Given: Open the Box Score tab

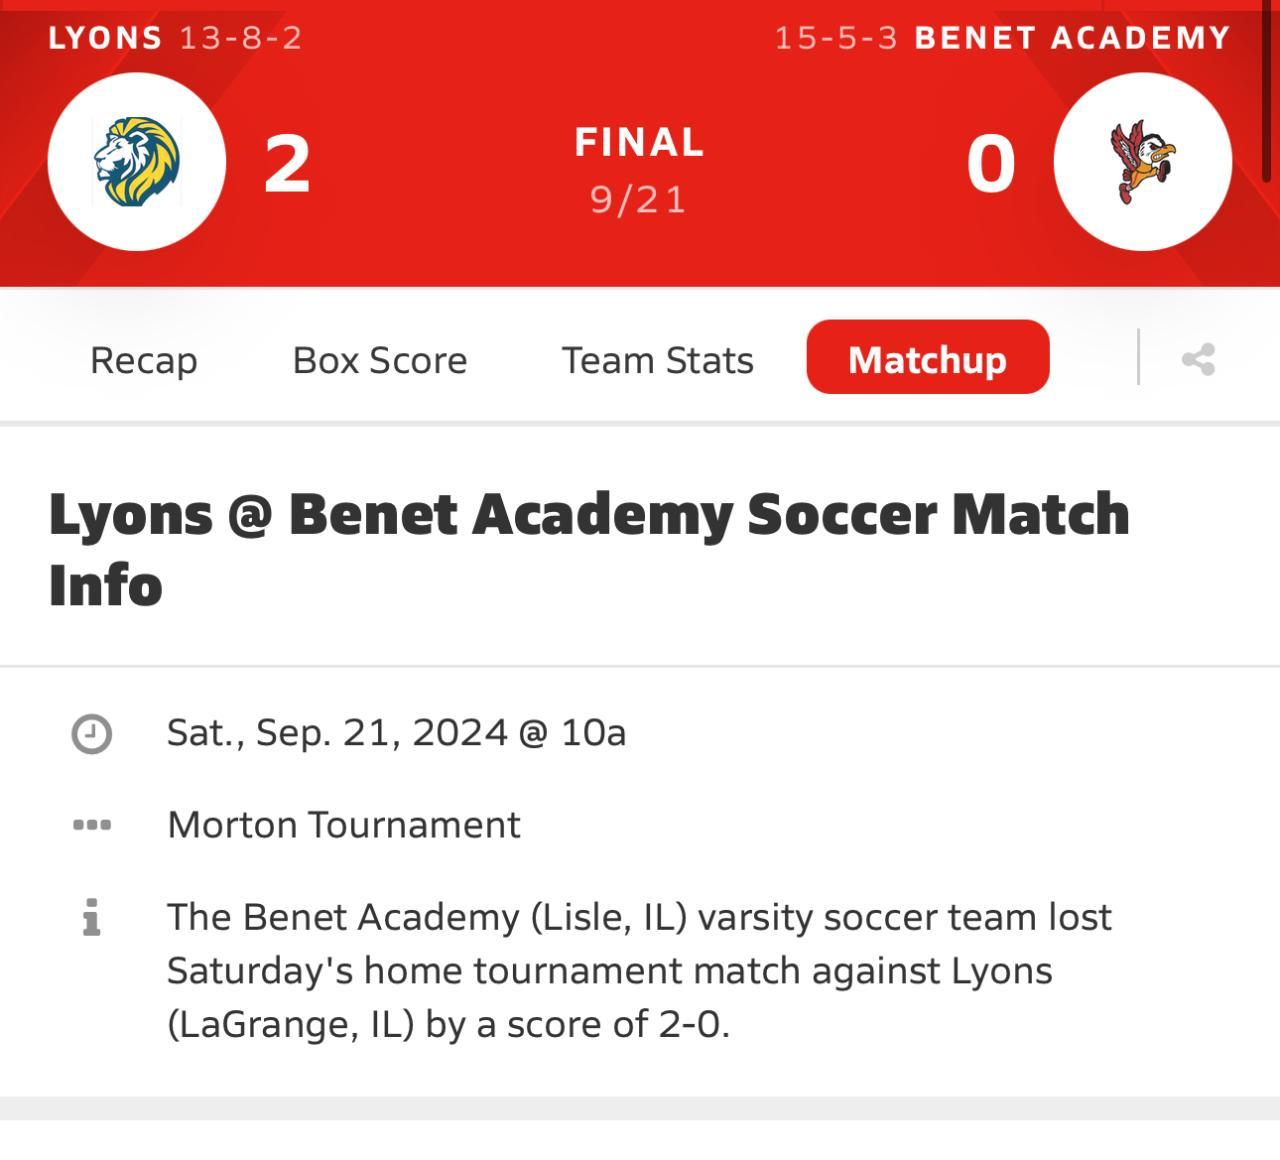Looking at the screenshot, I should (x=380, y=360).
